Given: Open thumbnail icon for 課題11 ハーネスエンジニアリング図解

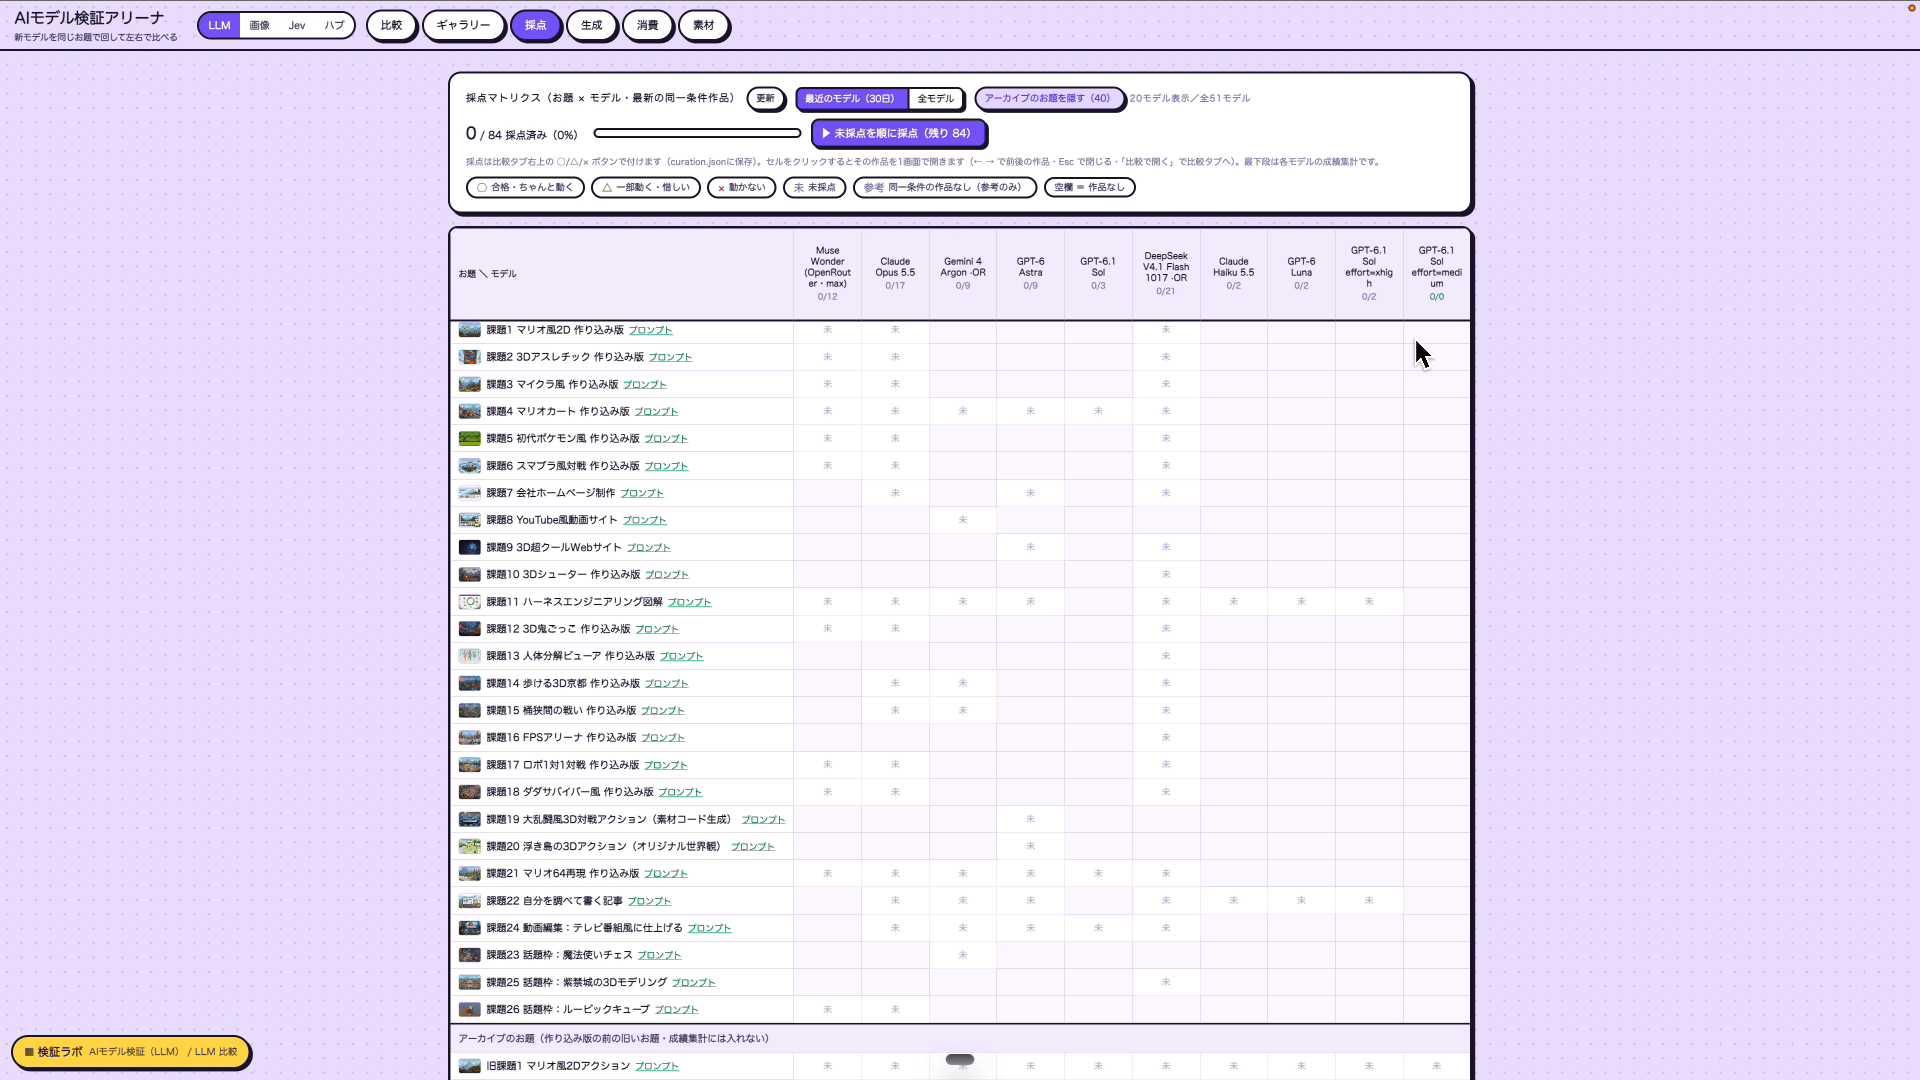Looking at the screenshot, I should pyautogui.click(x=469, y=602).
